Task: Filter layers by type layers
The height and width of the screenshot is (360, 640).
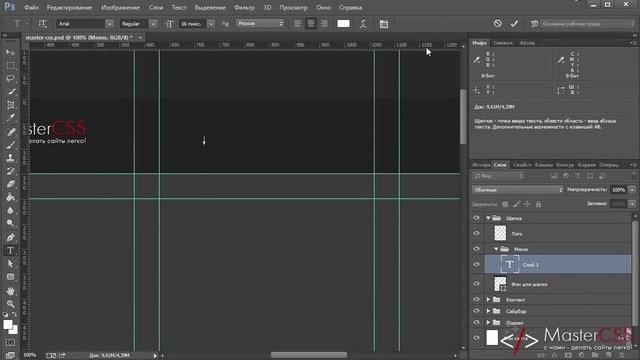Action: [x=578, y=176]
